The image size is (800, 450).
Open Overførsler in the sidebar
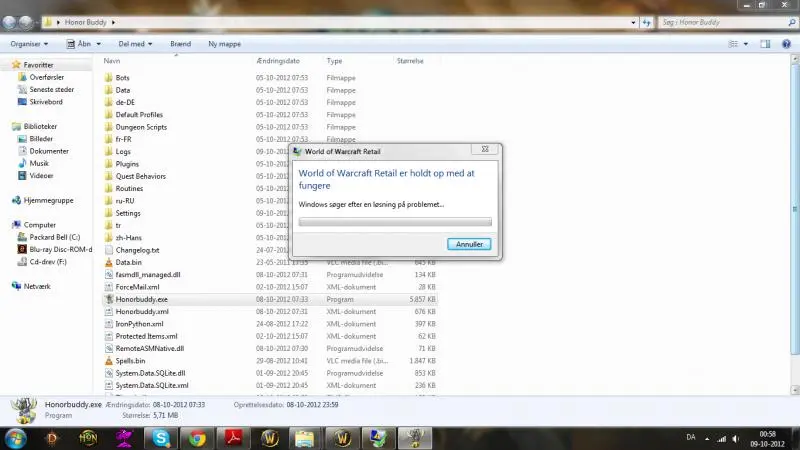coord(46,77)
